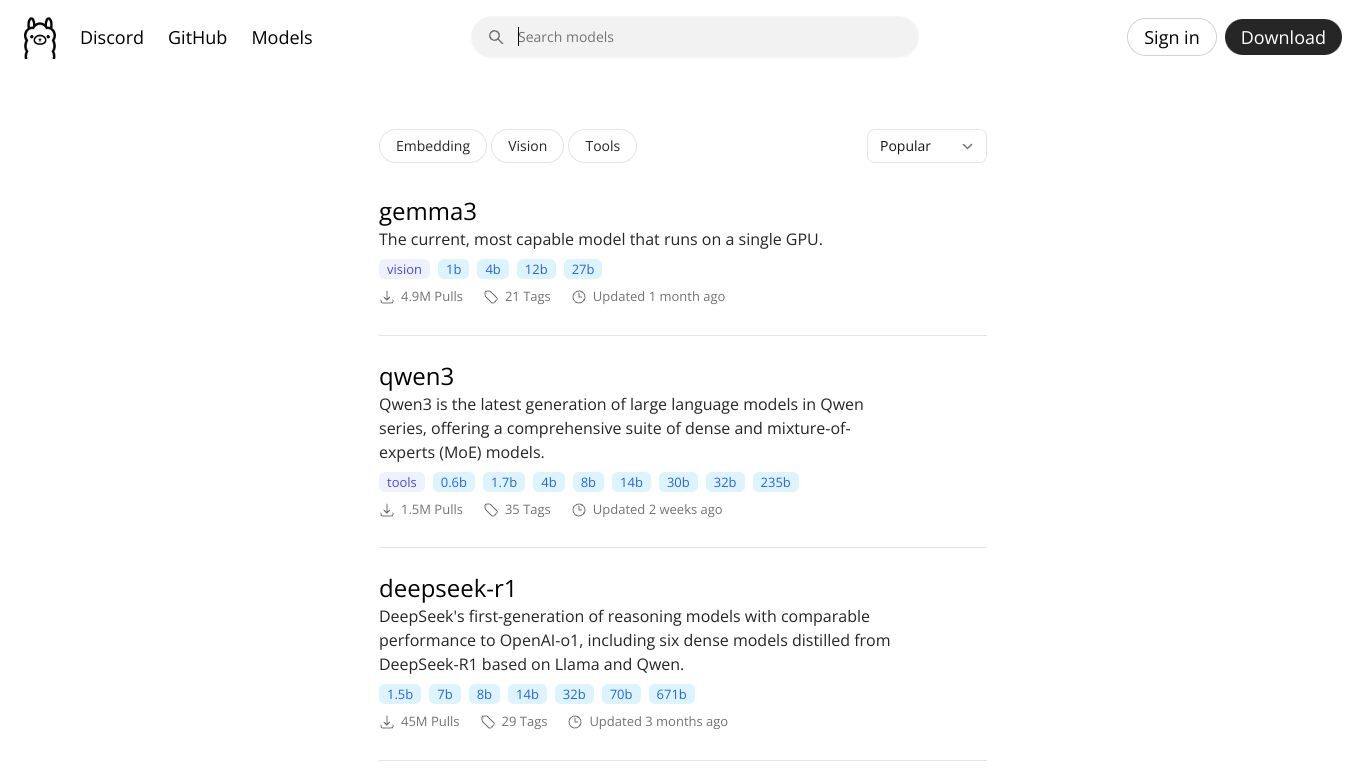Click deepseek-r1 14b size tag
The image size is (1366, 768).
tap(527, 694)
